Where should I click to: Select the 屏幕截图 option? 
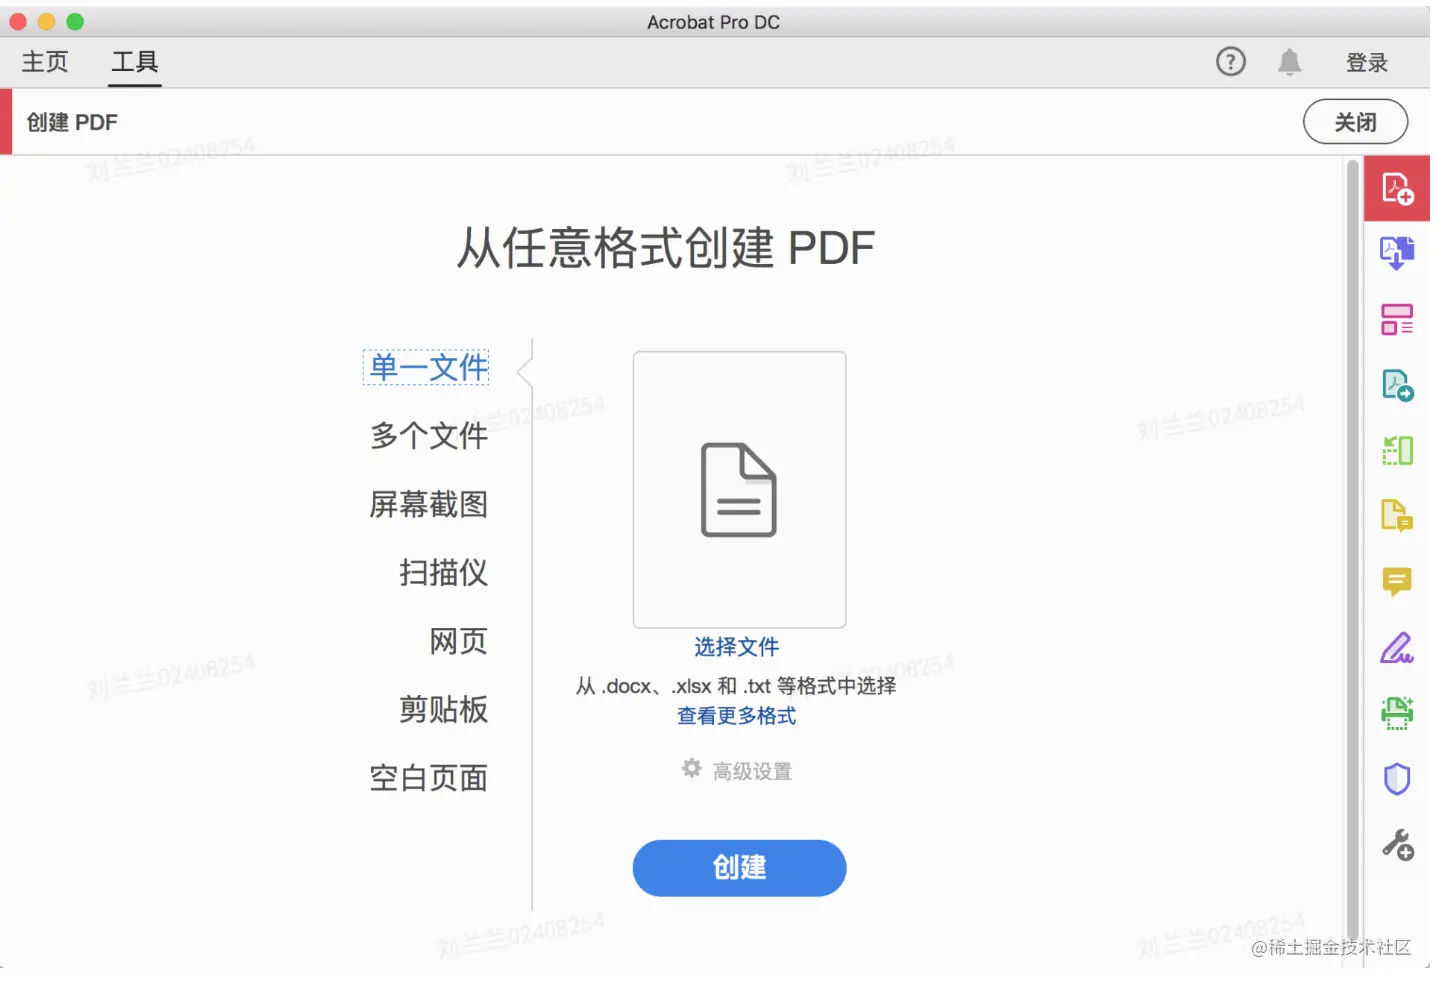pyautogui.click(x=429, y=504)
